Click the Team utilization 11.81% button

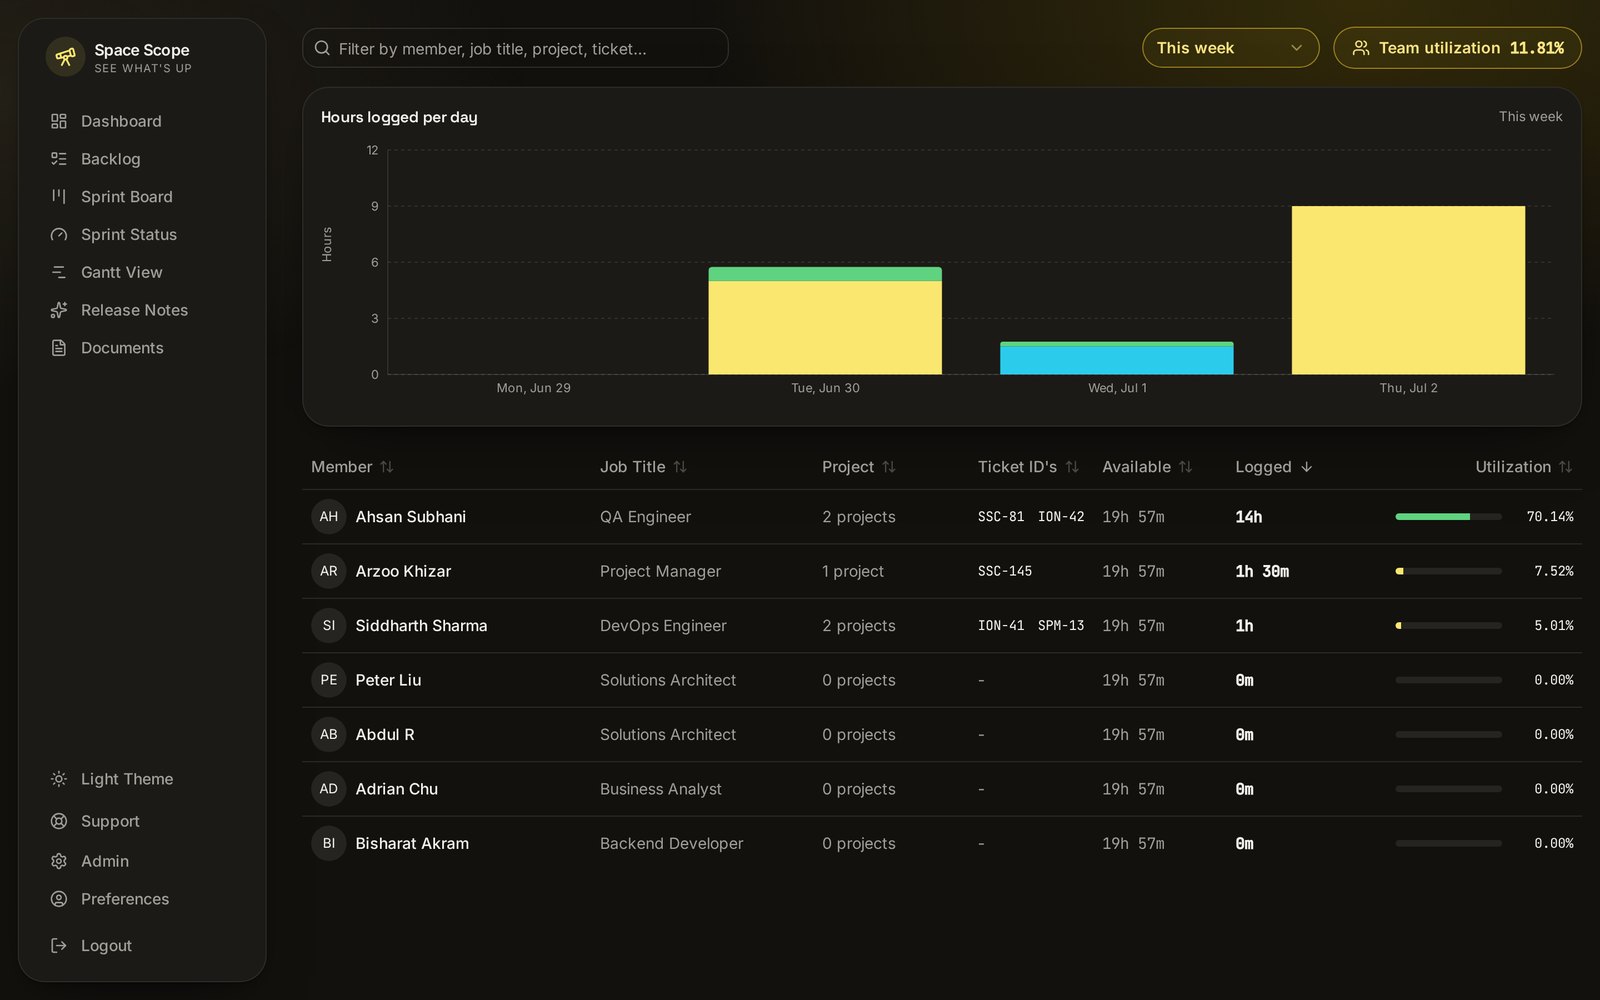tap(1457, 48)
